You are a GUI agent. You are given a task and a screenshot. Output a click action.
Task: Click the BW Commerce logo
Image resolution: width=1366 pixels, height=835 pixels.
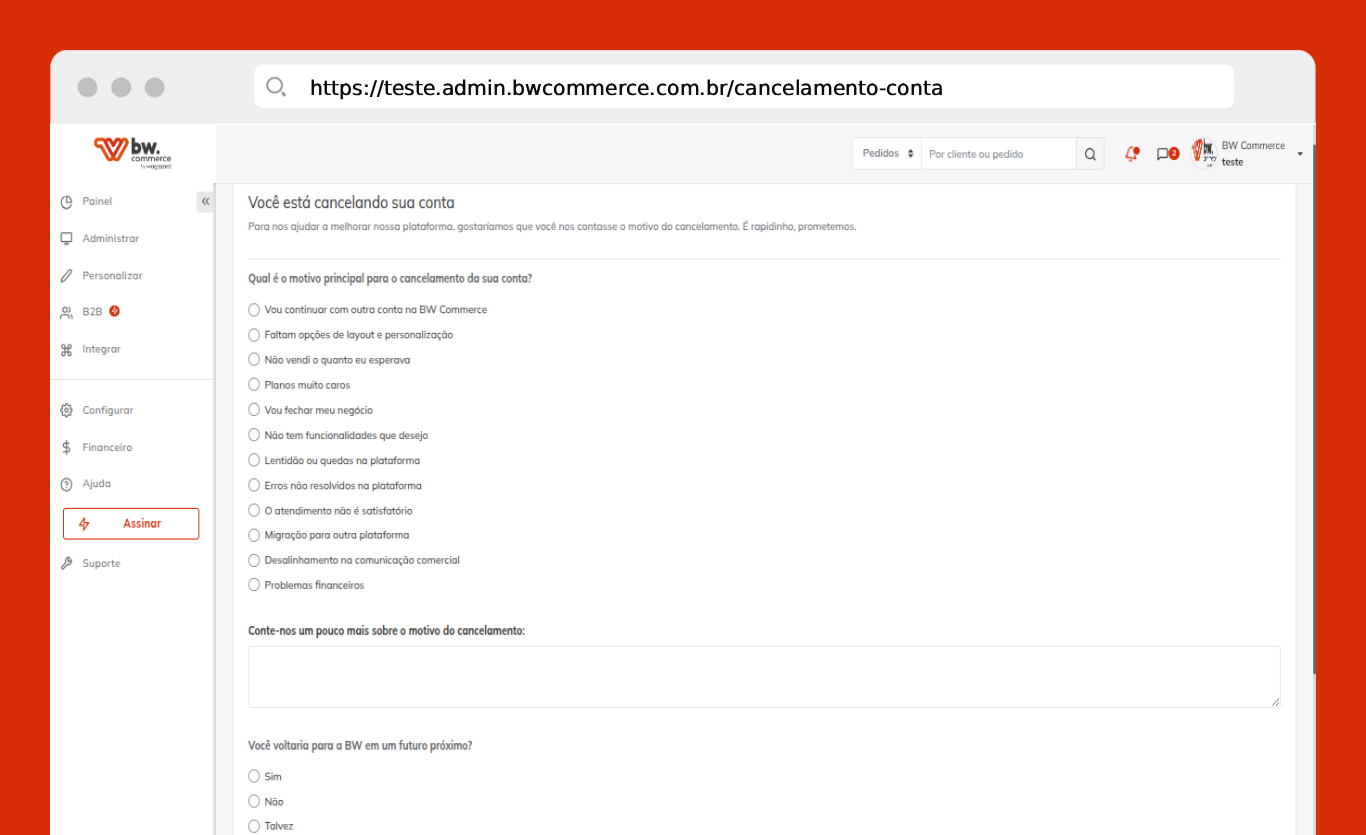click(x=133, y=152)
